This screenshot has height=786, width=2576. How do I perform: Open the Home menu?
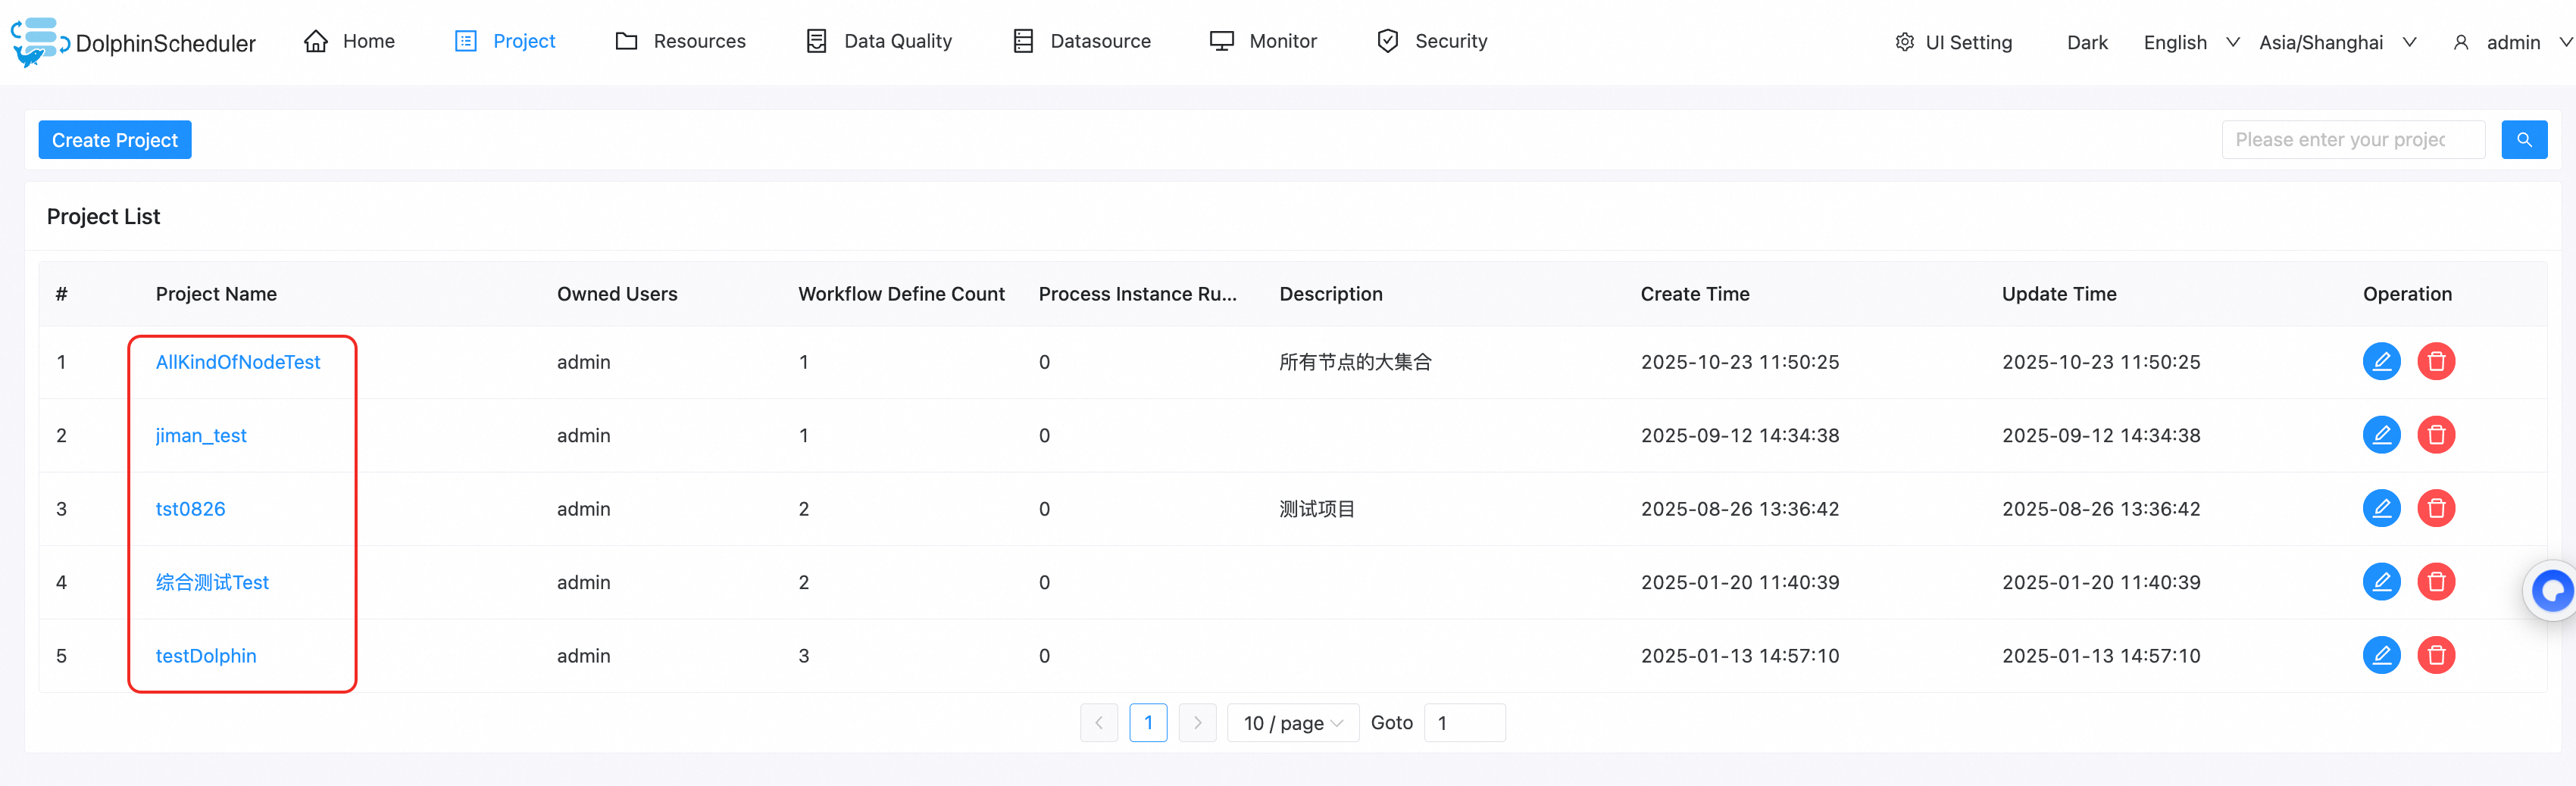point(349,41)
